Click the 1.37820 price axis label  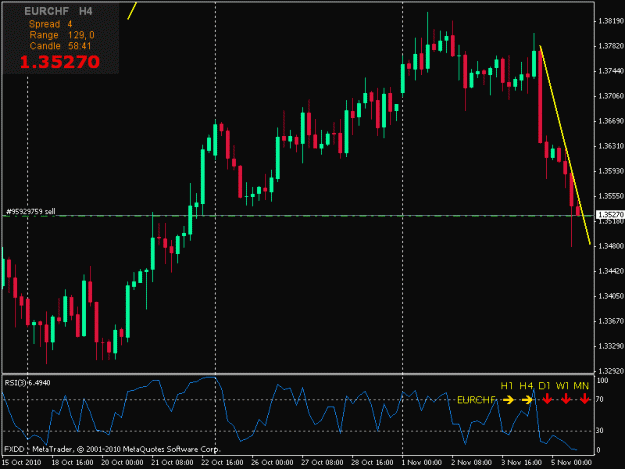(611, 46)
